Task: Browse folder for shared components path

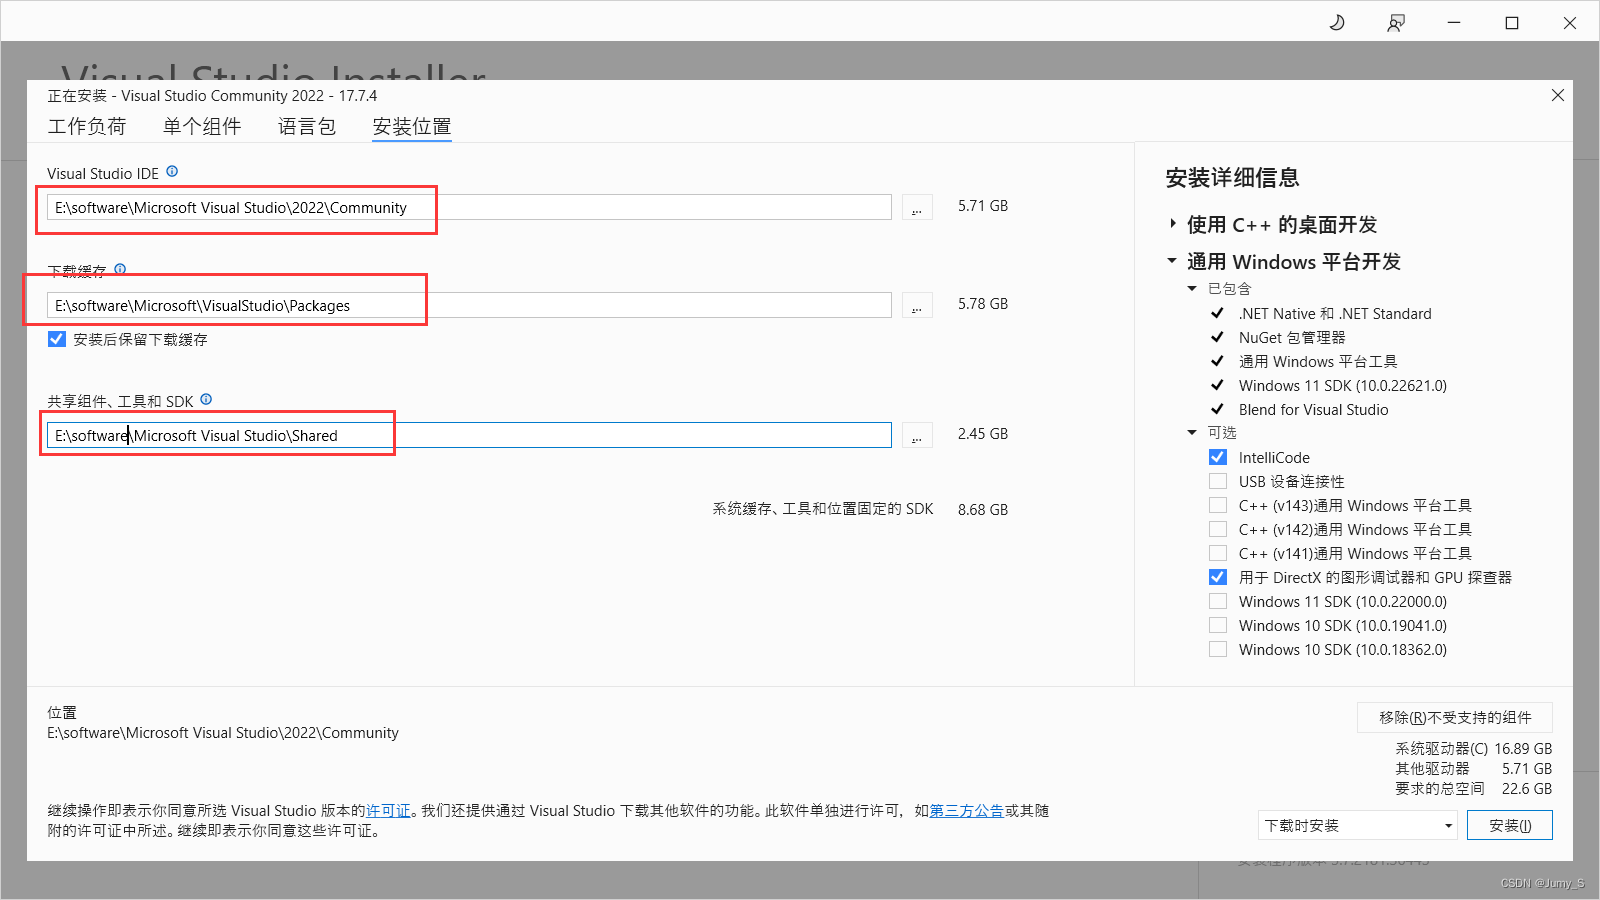Action: coord(917,435)
